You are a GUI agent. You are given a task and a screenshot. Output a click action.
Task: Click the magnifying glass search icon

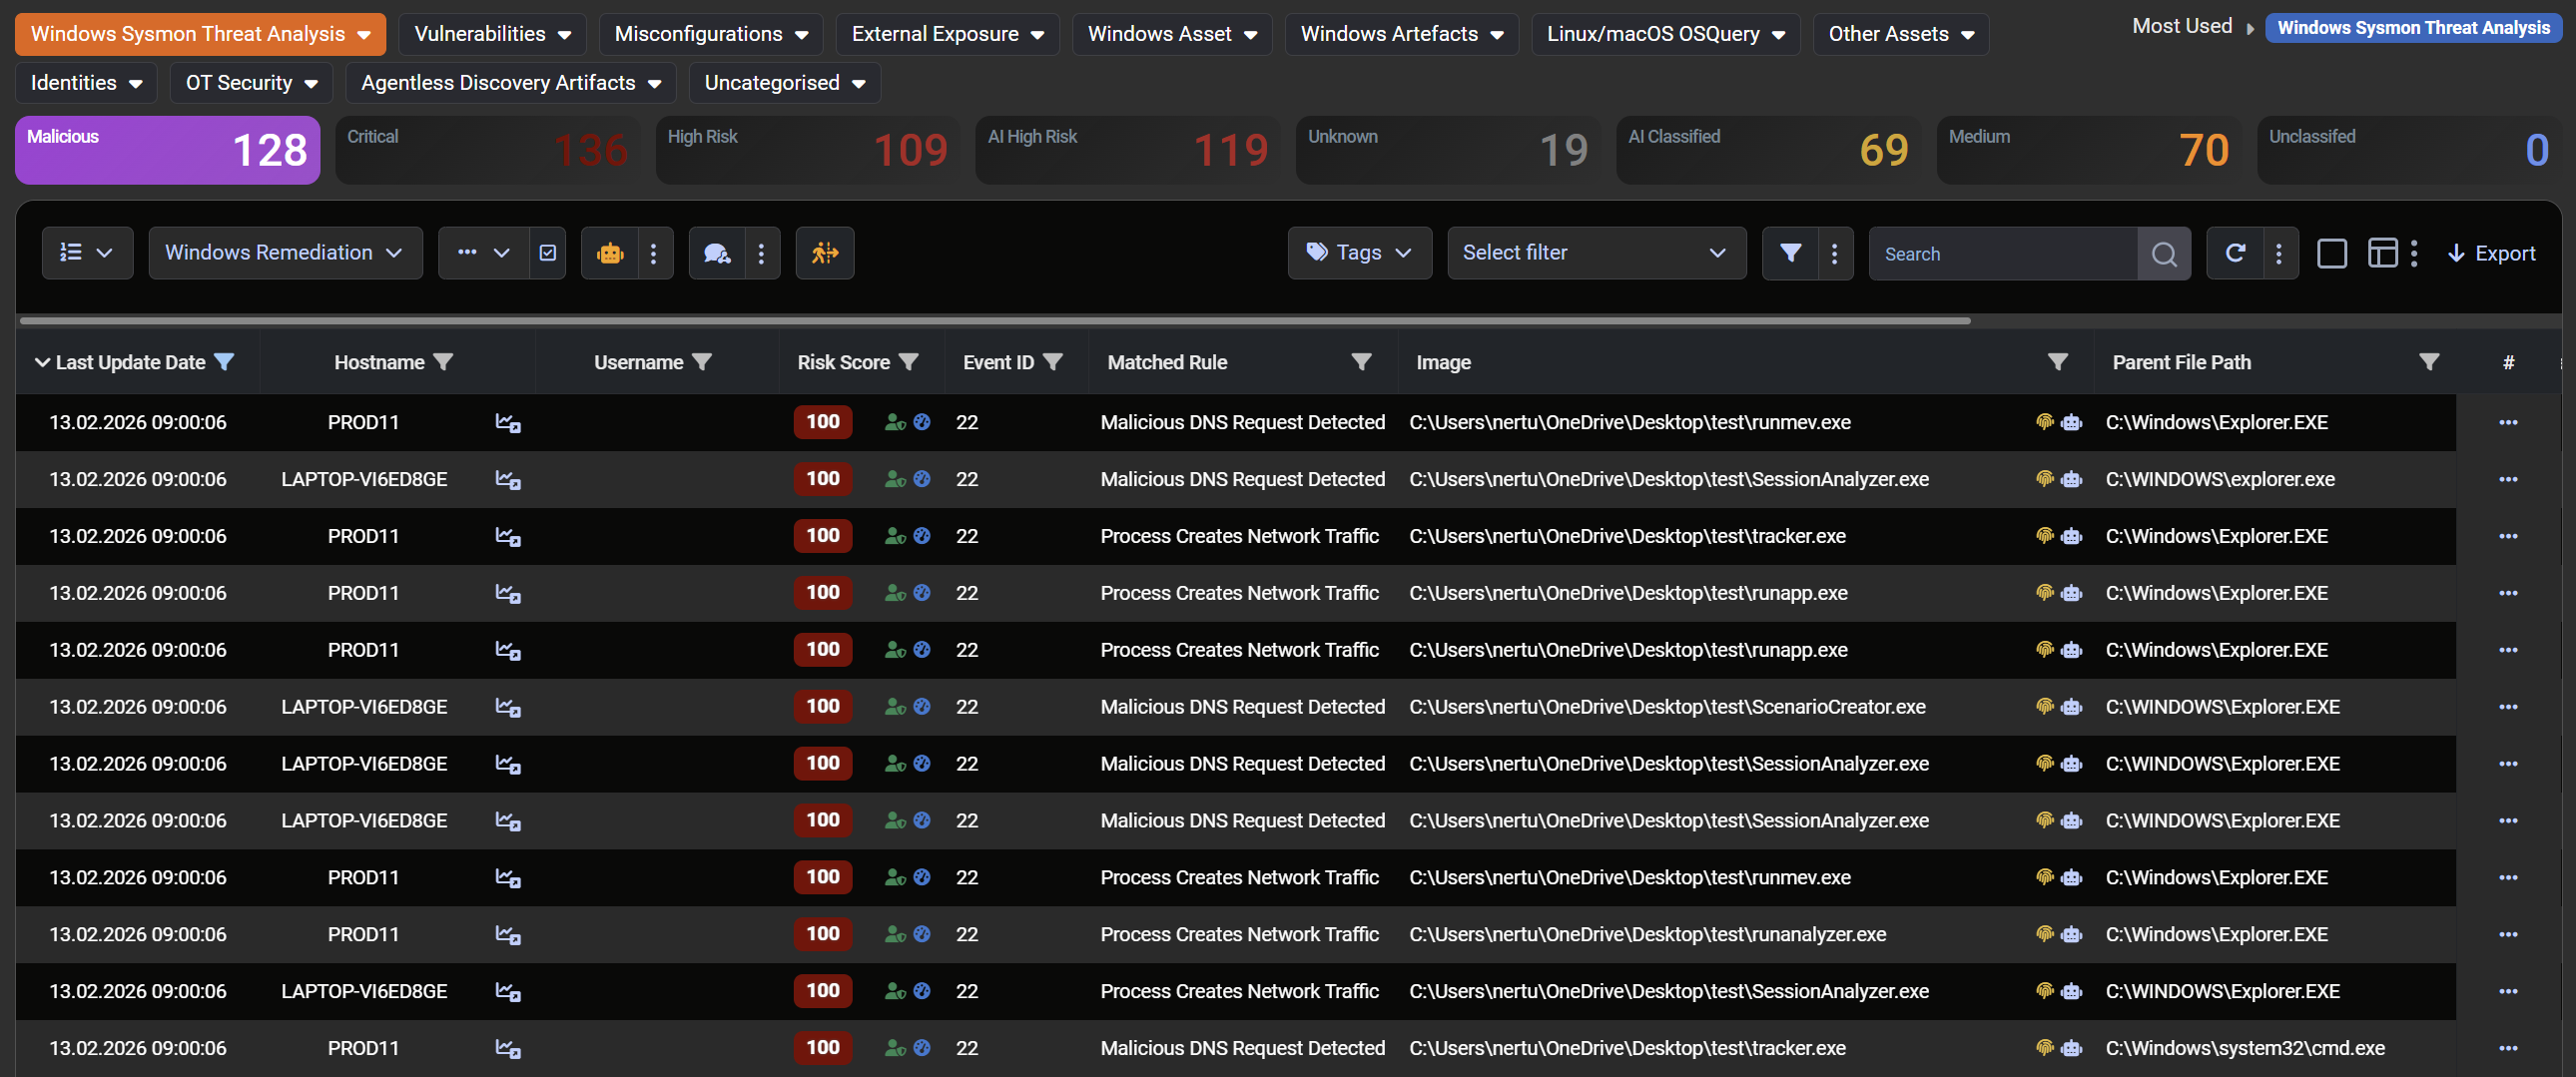[2163, 254]
